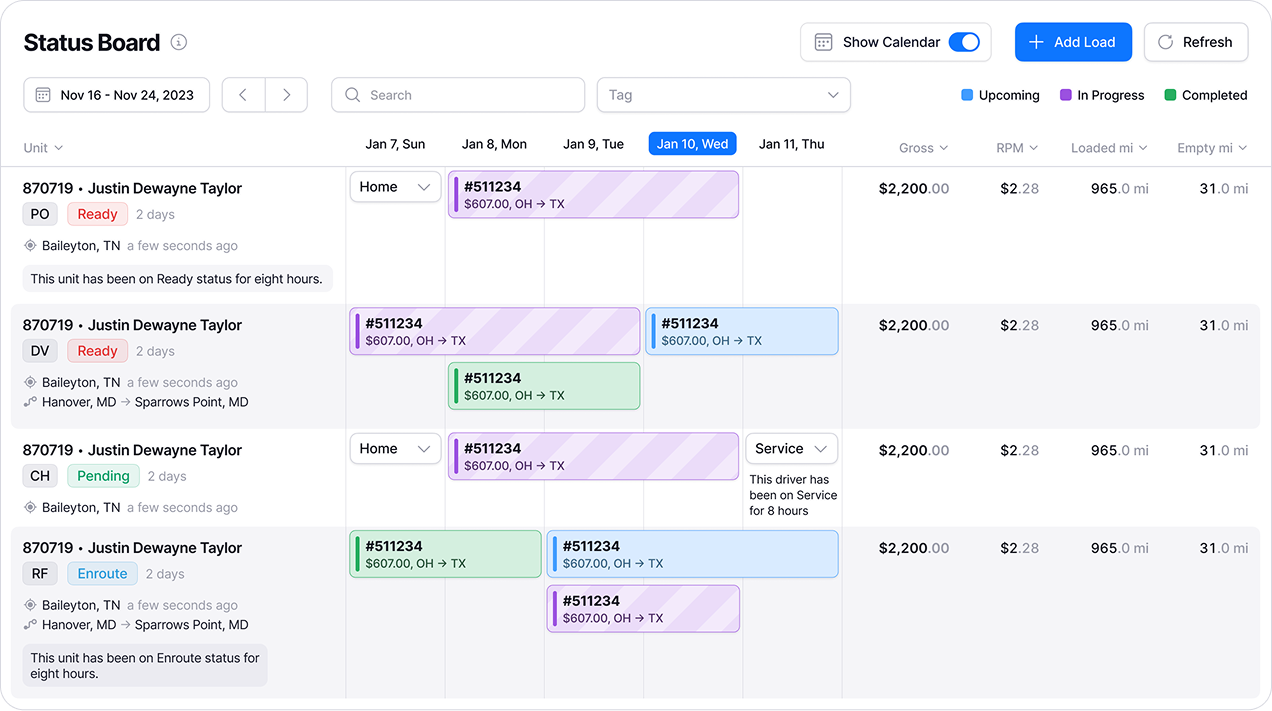Click the green Completed legend swatch
Viewport: 1272px width, 711px height.
[1170, 95]
